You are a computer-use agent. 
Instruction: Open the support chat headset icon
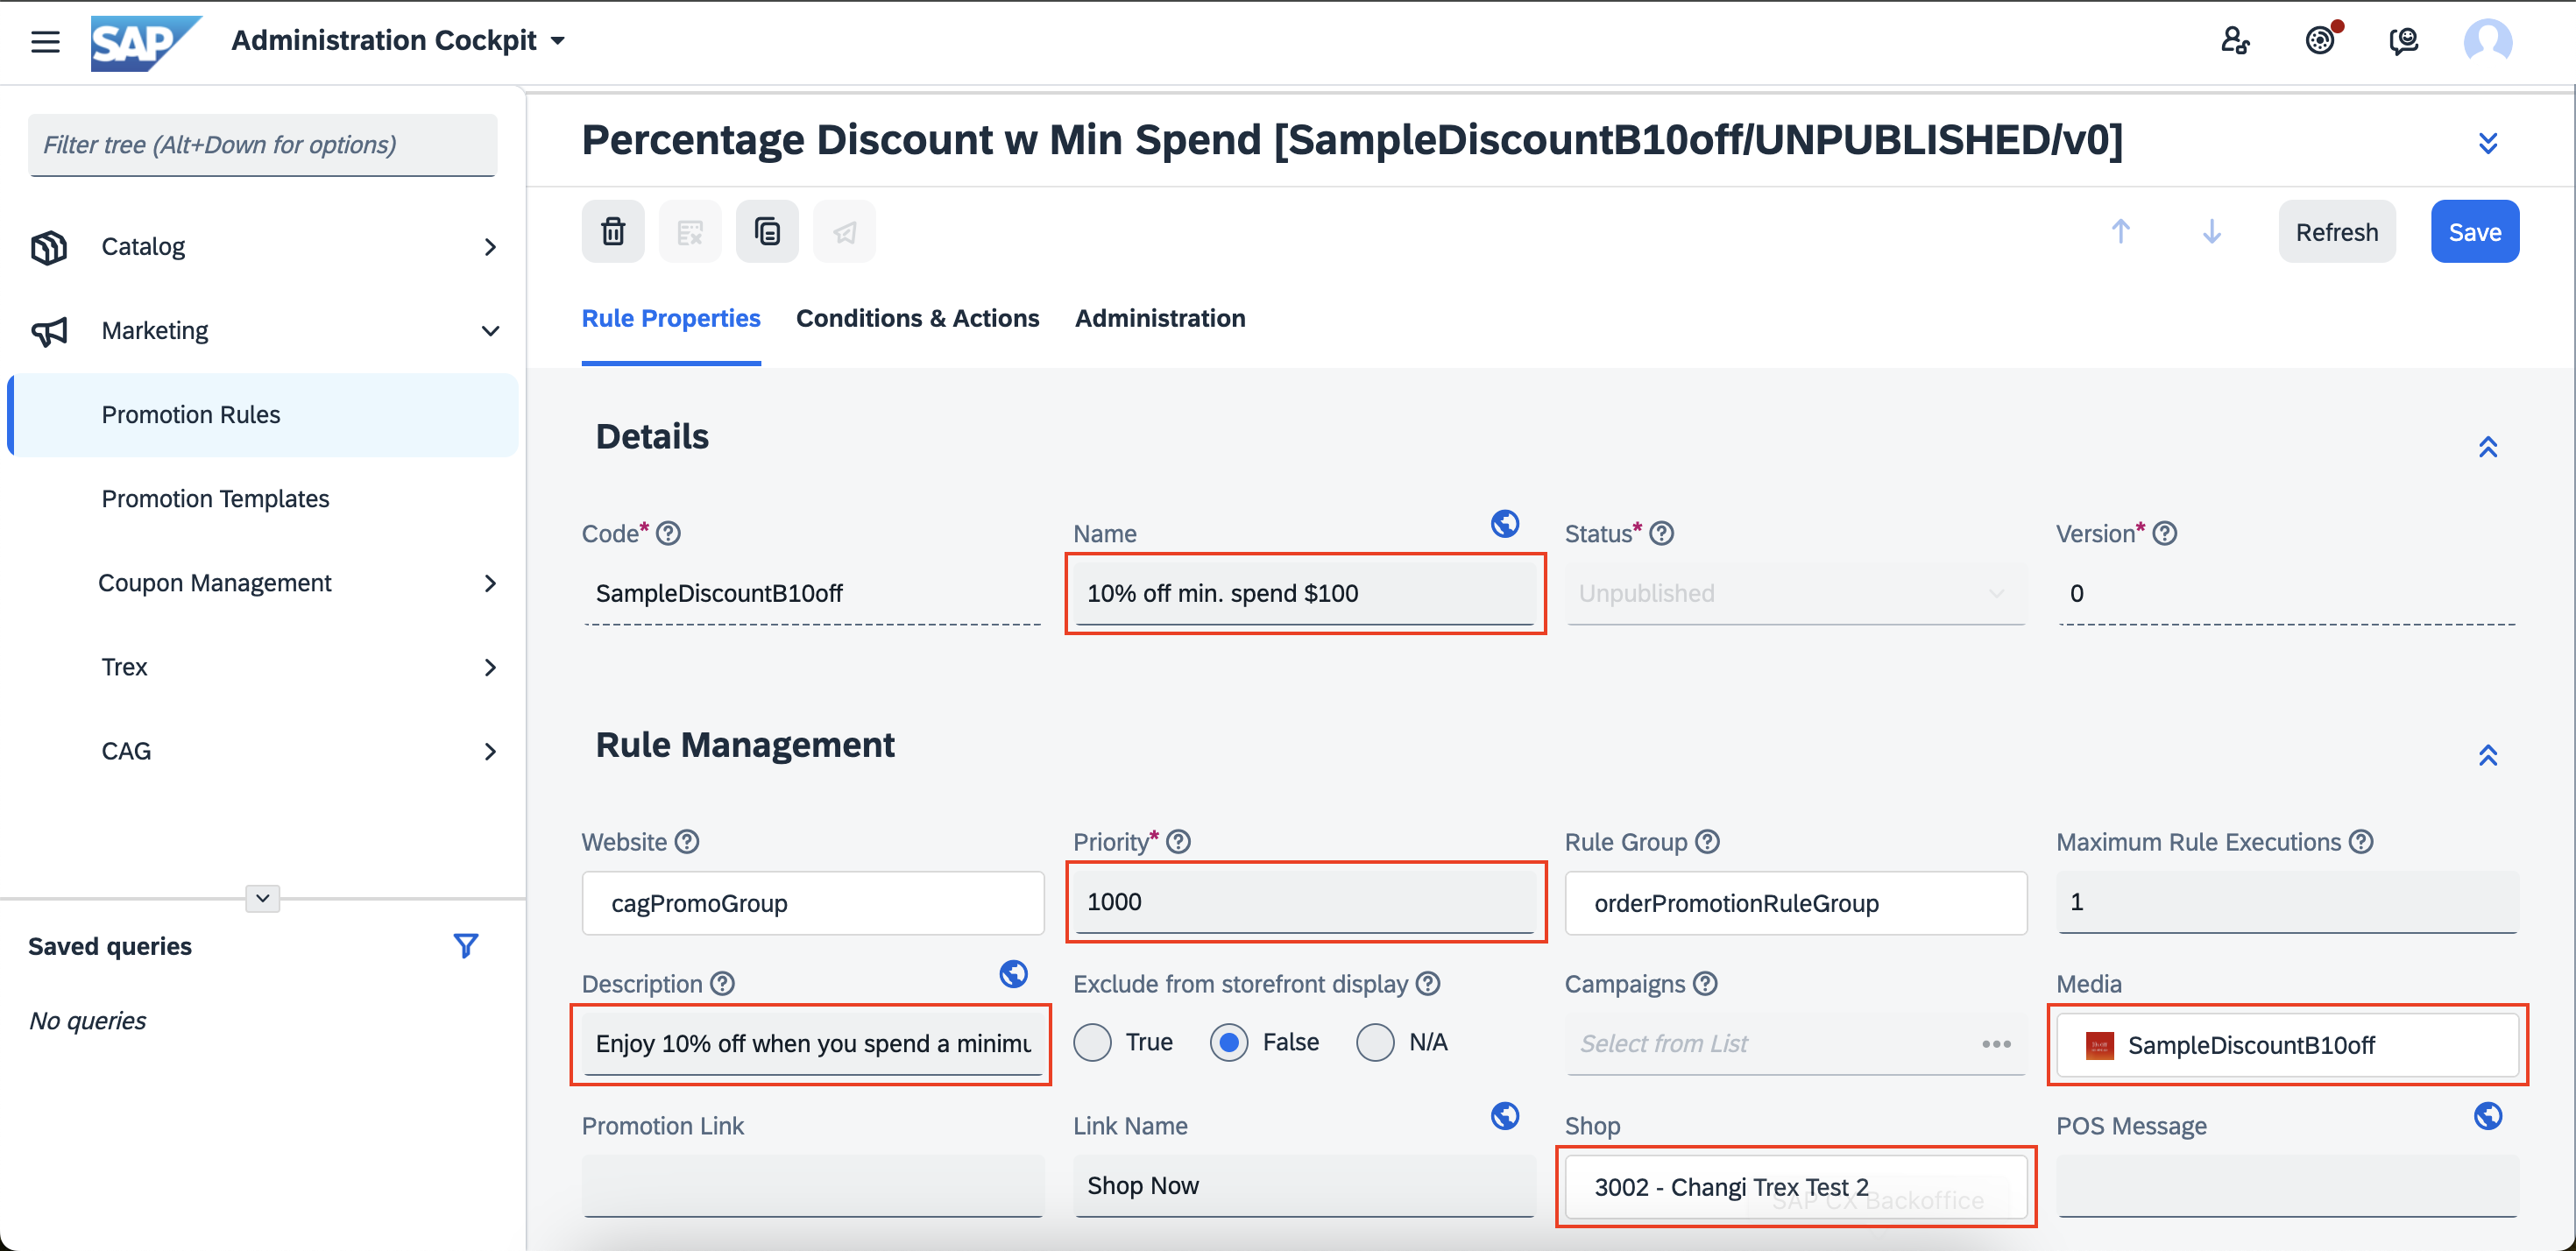point(2404,41)
